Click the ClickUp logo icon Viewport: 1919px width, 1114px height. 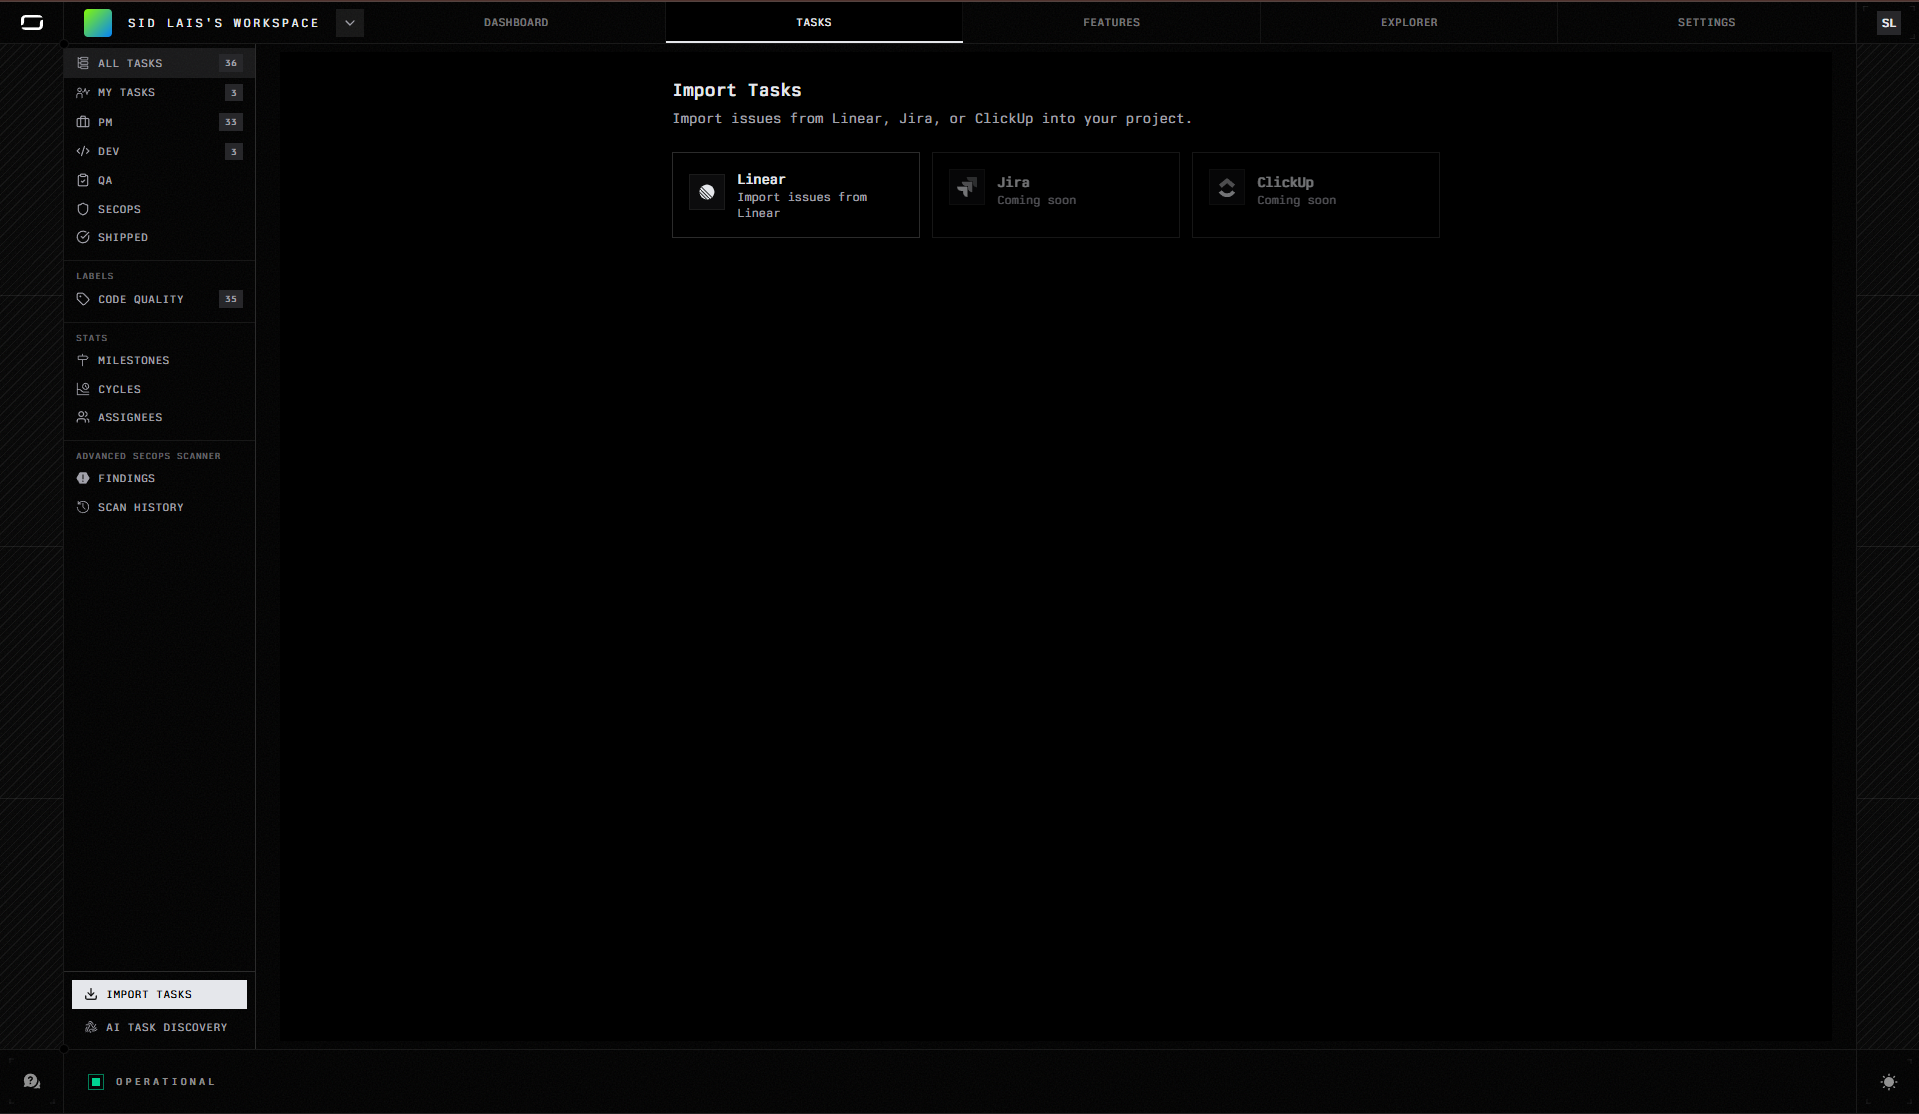click(x=1227, y=187)
